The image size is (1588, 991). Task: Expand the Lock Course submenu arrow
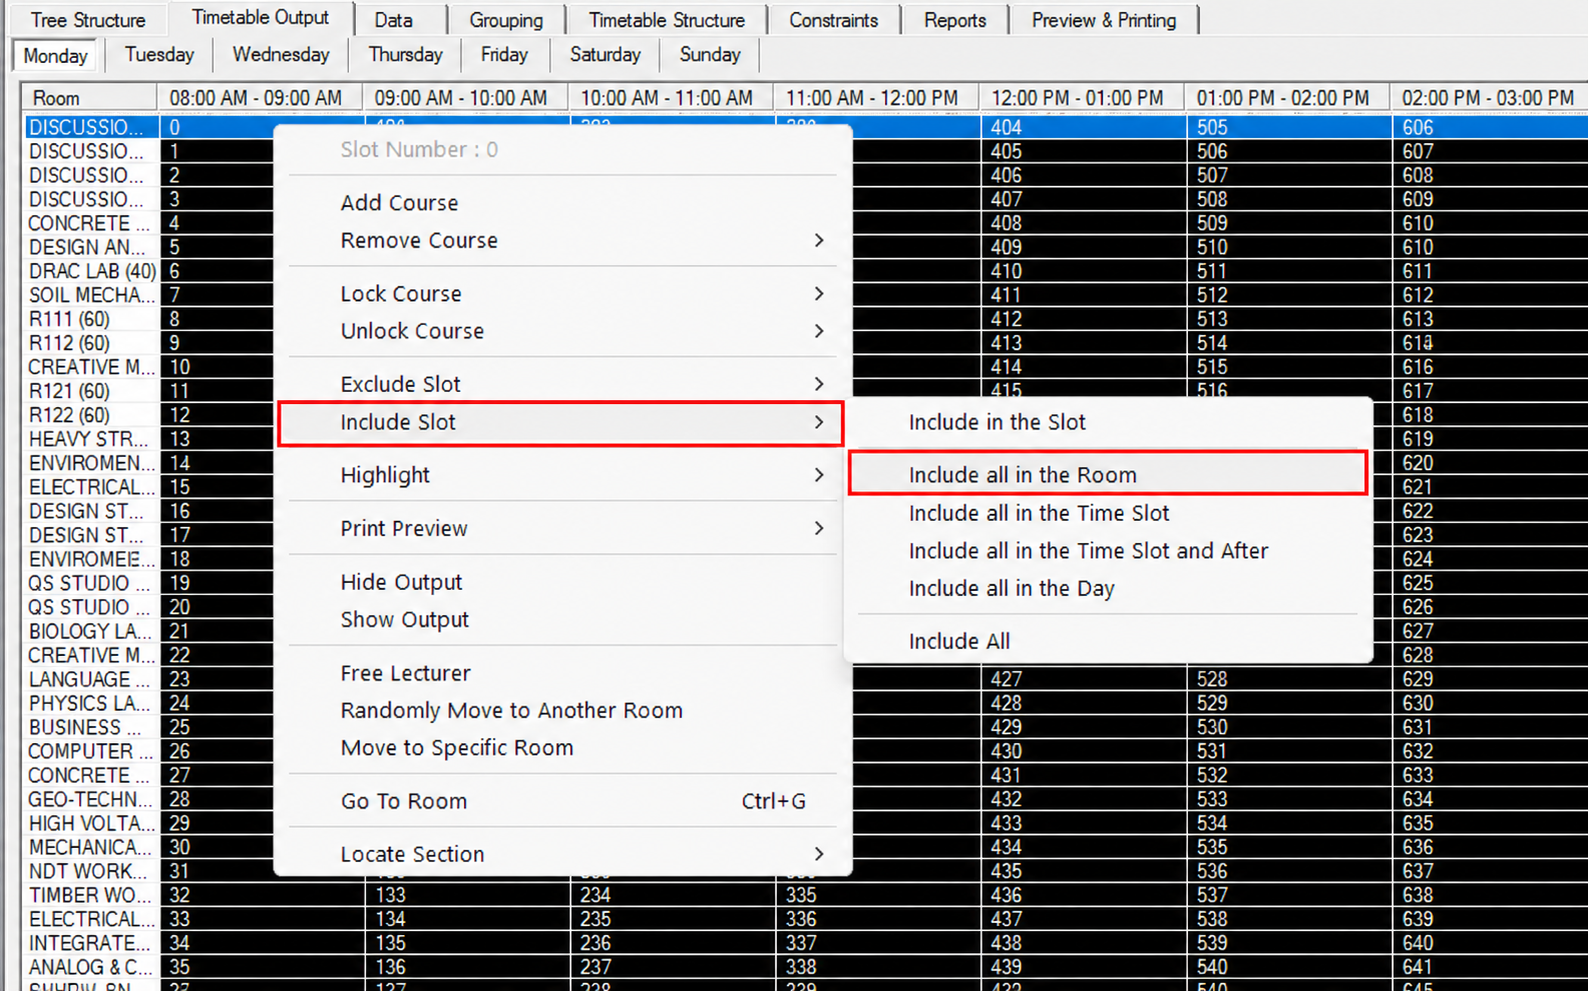[819, 294]
